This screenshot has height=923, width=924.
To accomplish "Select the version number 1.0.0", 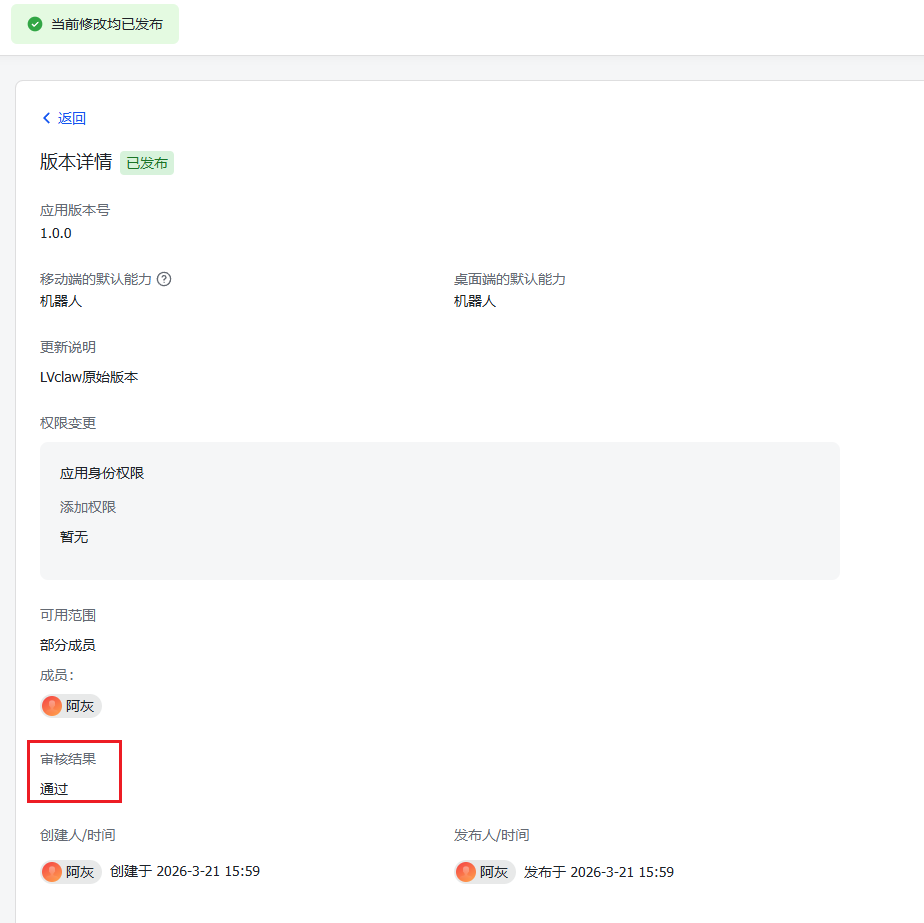I will (56, 233).
